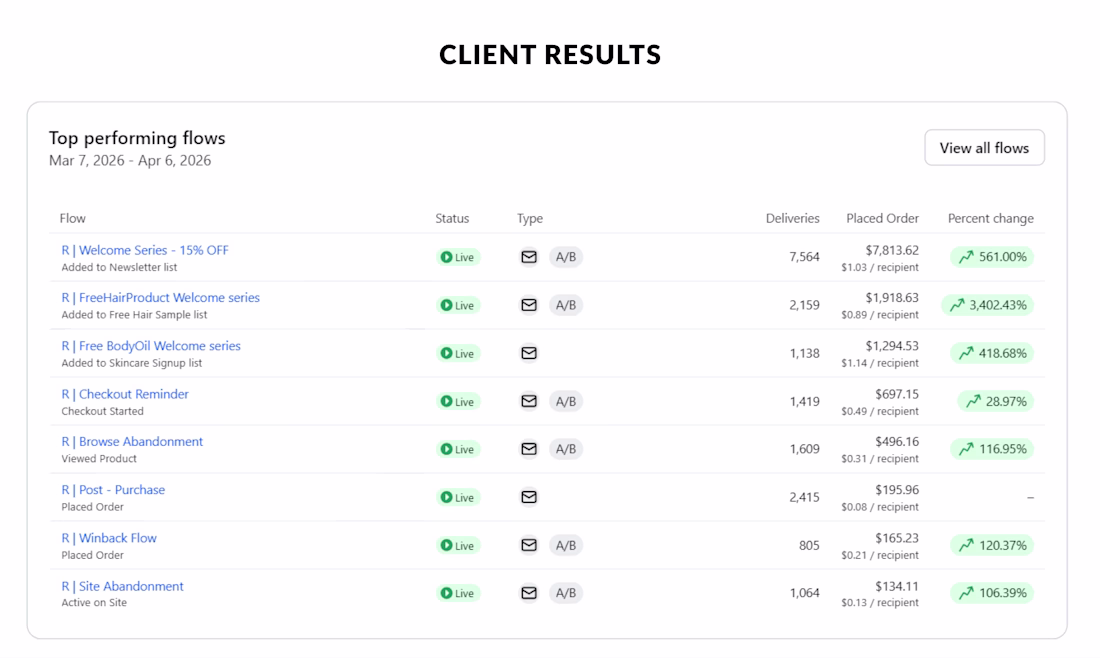Open the Browse Abandonment flow
The width and height of the screenshot is (1100, 658).
(x=132, y=442)
